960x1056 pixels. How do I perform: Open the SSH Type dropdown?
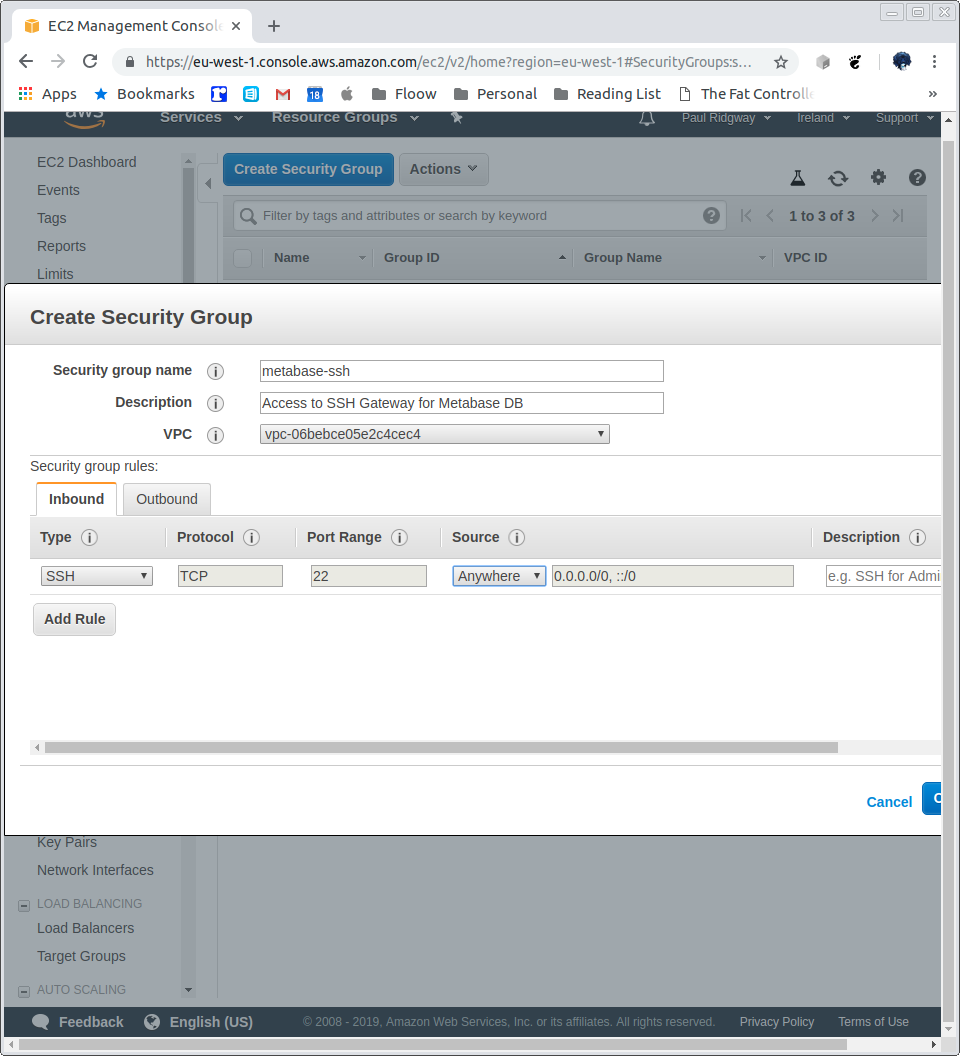click(x=97, y=576)
